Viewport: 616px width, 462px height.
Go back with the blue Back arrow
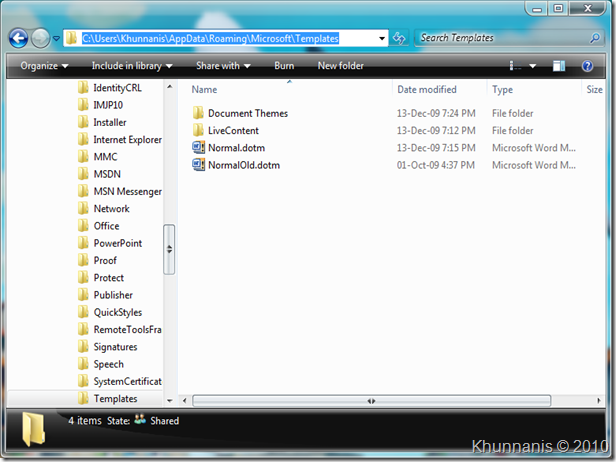[18, 38]
